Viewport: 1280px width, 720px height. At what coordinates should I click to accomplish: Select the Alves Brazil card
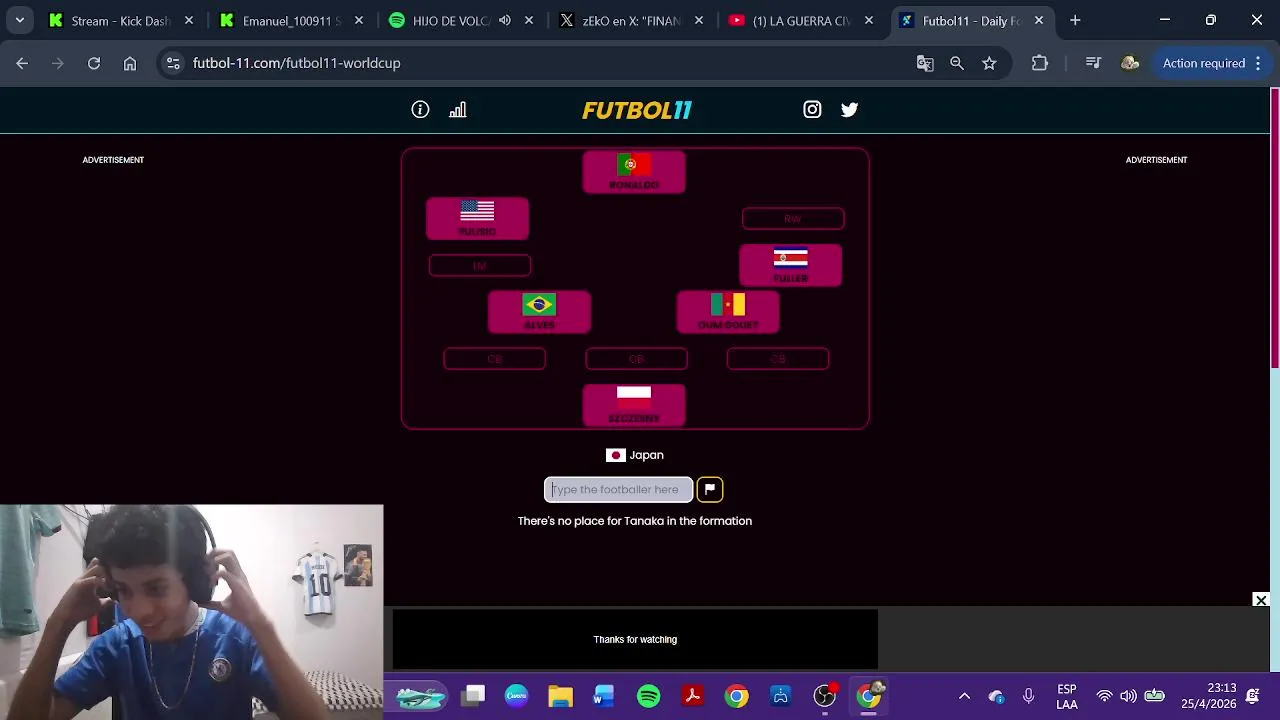pos(539,312)
